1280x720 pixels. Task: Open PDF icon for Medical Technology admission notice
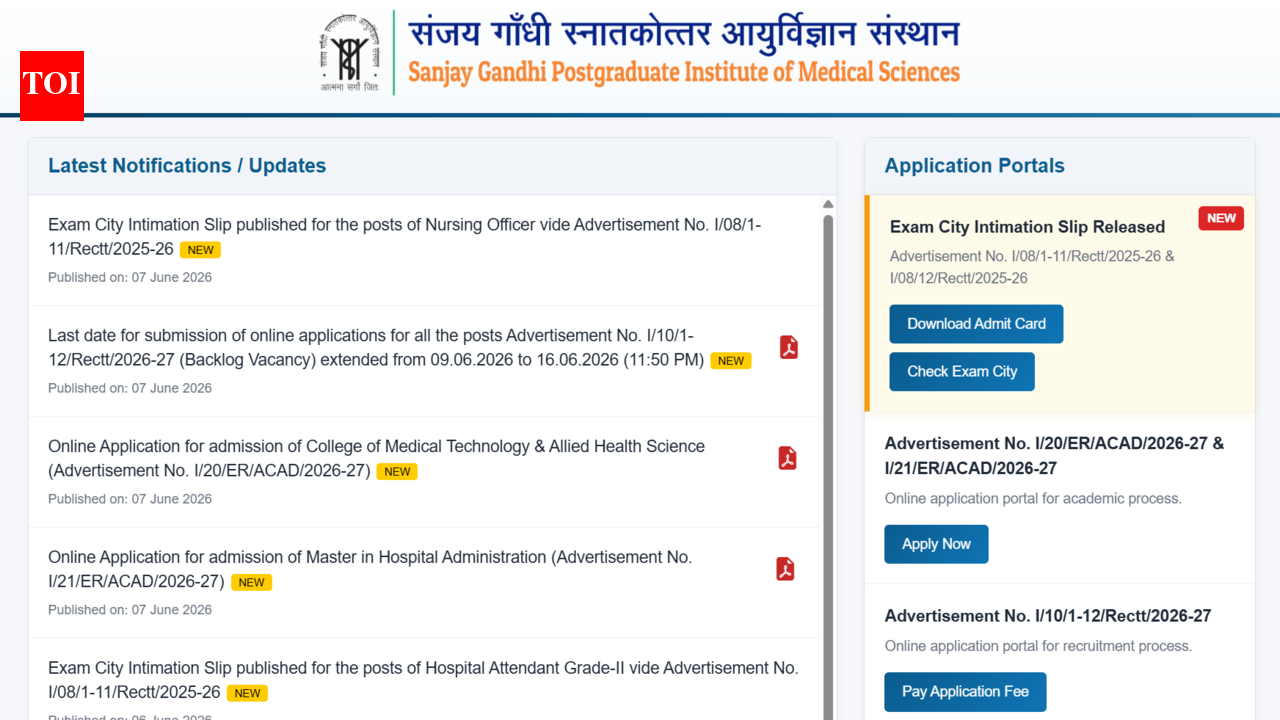tap(788, 458)
